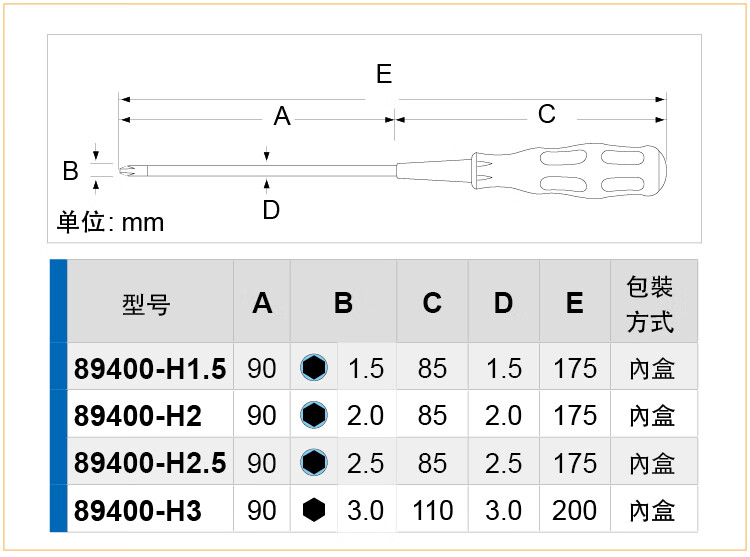This screenshot has width=750, height=557.
Task: Click the dimension label D below the shaft
Action: 271,210
